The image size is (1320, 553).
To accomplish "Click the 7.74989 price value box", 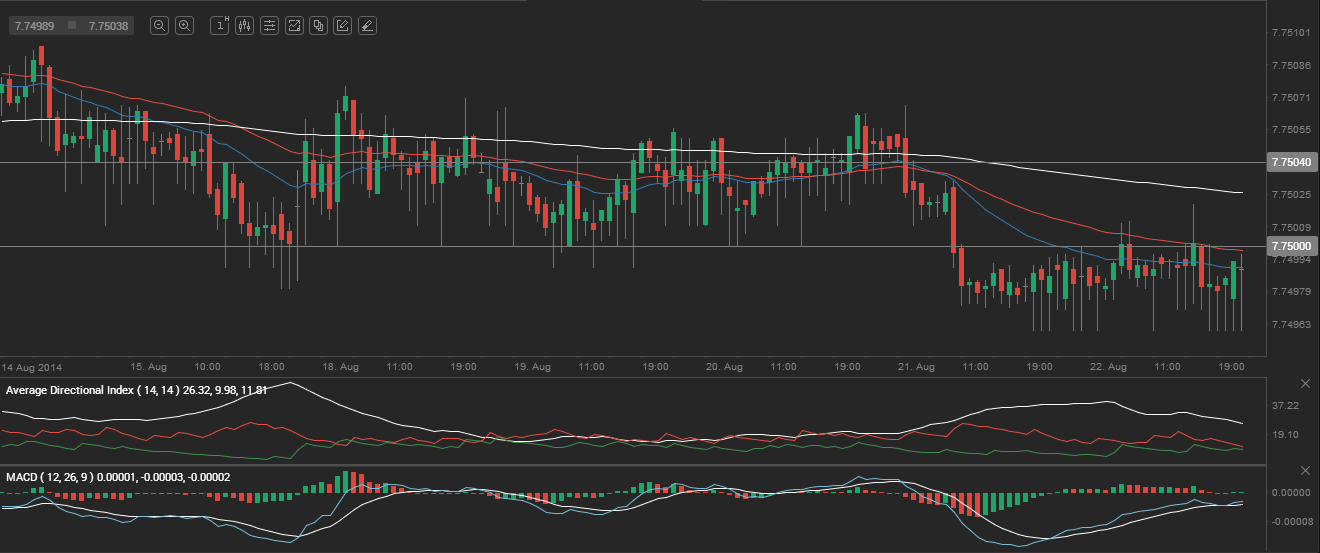I will [34, 26].
